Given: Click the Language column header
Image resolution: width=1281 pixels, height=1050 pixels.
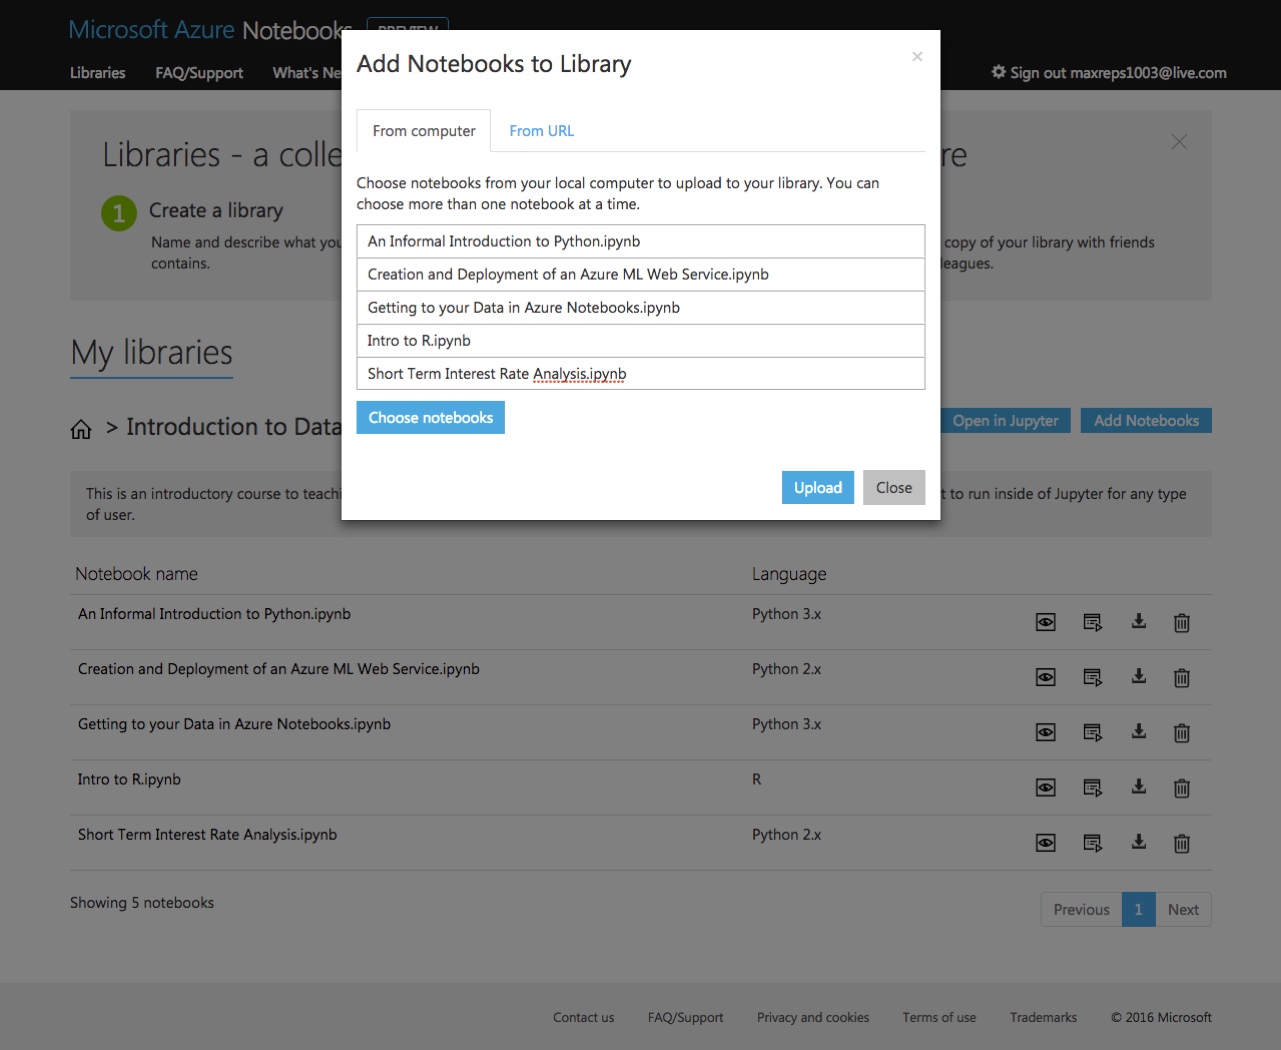Looking at the screenshot, I should point(789,574).
